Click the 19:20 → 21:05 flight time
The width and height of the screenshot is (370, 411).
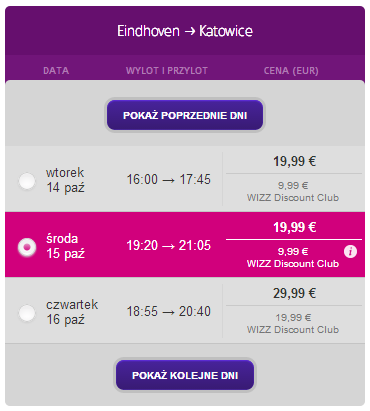pos(169,245)
